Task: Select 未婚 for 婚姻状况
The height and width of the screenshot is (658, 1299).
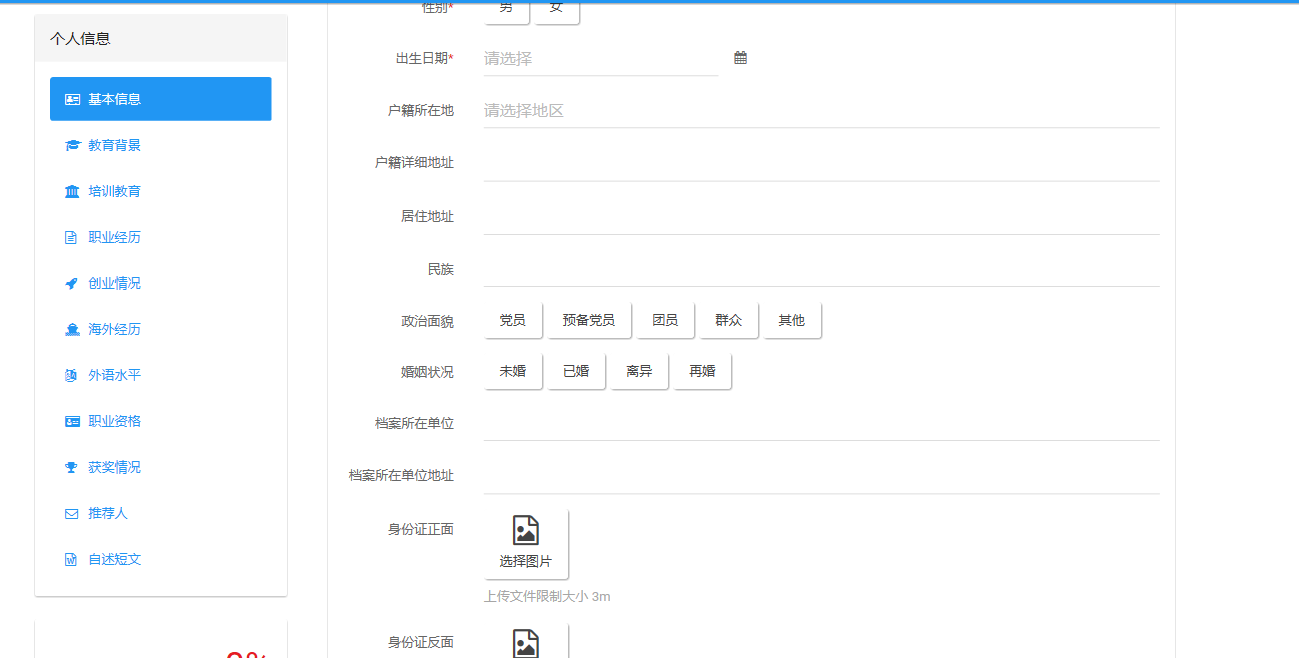Action: (x=513, y=371)
